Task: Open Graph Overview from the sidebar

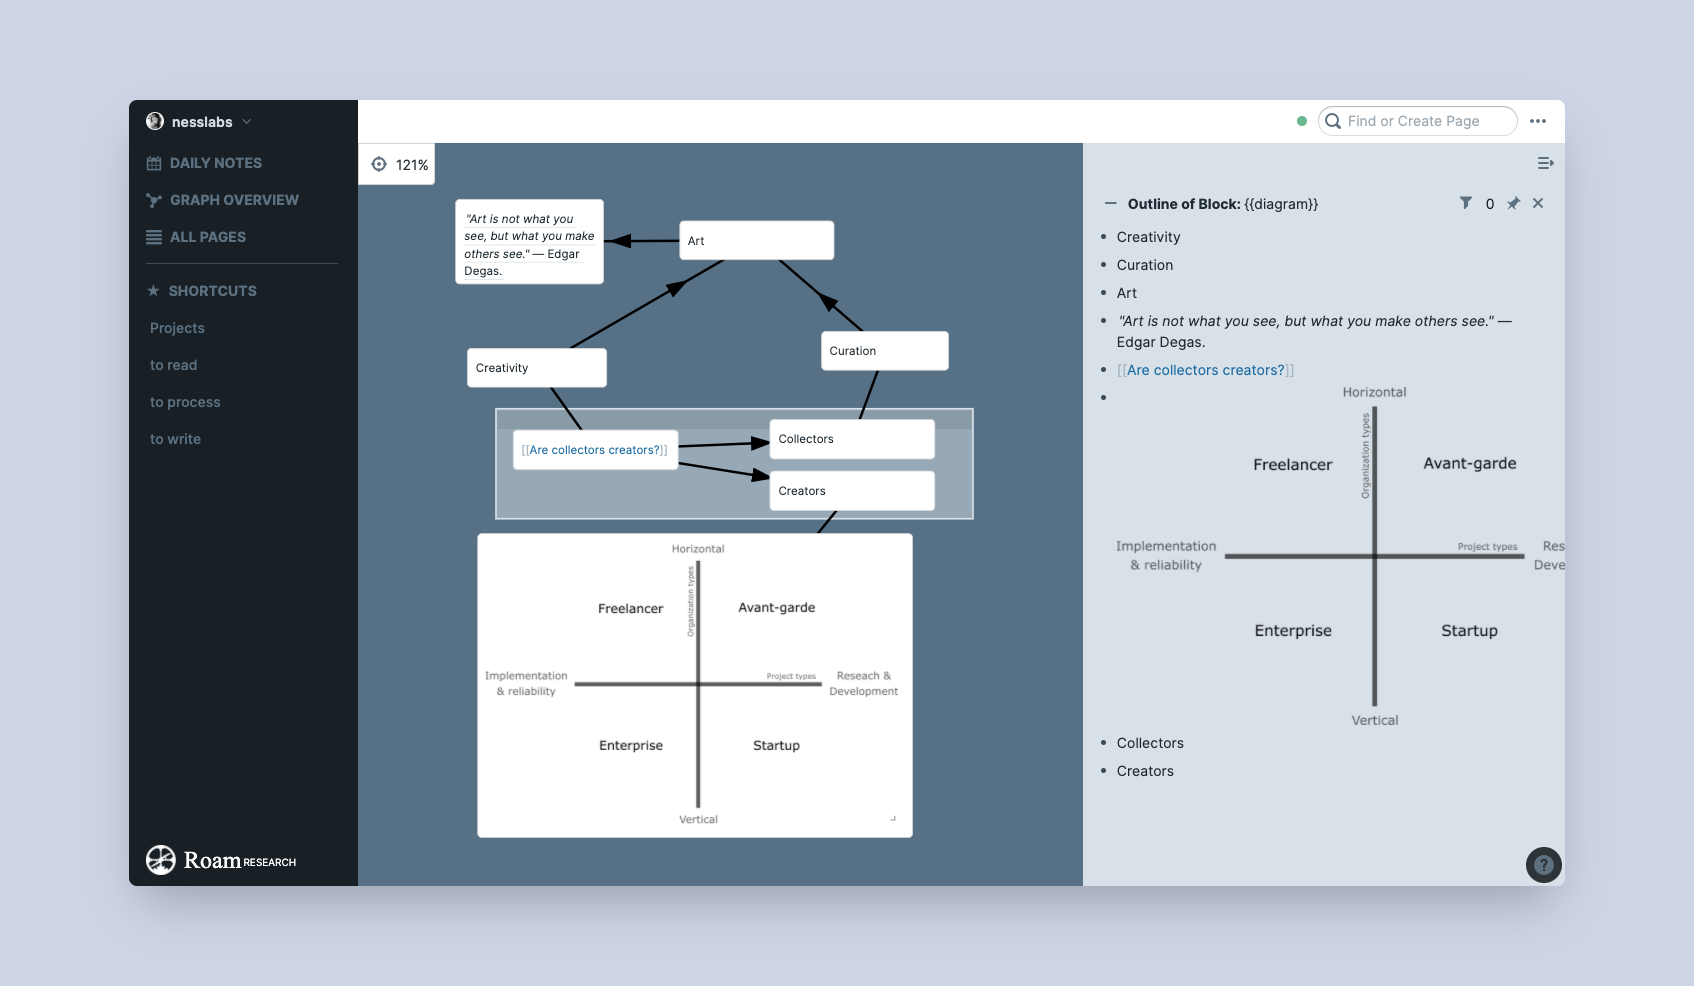Action: coord(234,199)
